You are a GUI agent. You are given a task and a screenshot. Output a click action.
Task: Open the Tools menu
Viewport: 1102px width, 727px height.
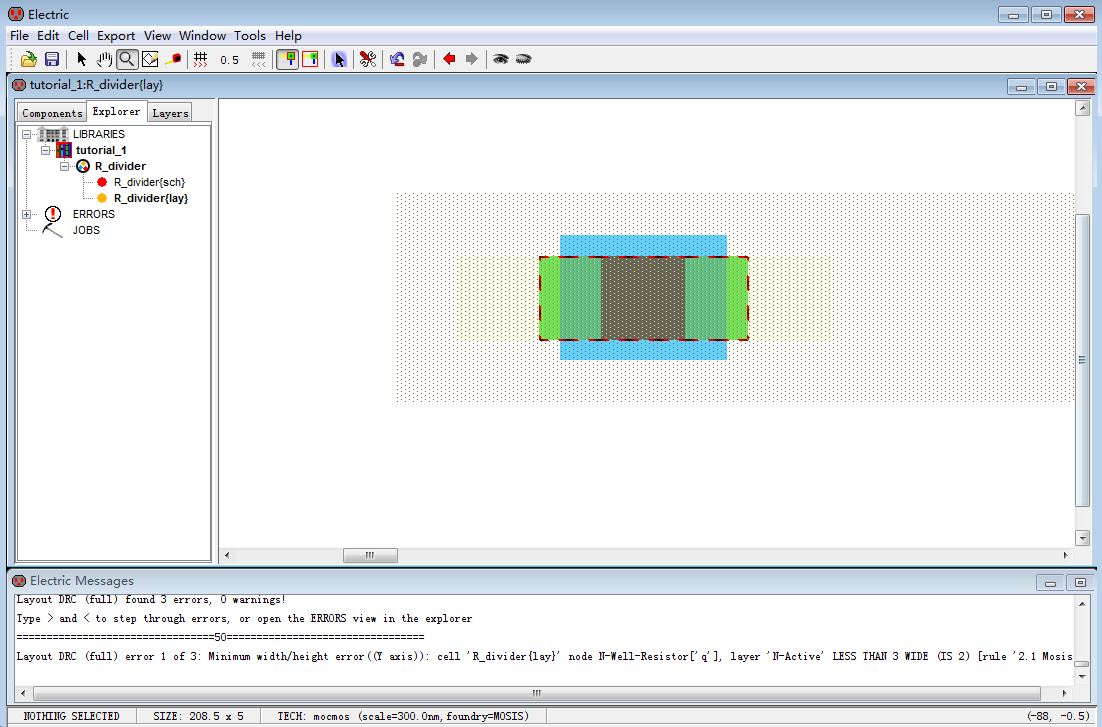point(250,35)
